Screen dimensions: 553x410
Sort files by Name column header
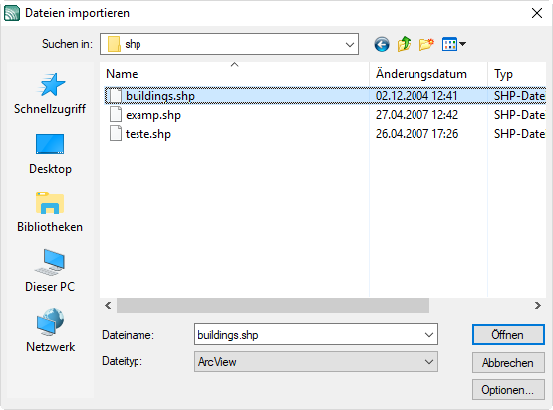tap(122, 74)
